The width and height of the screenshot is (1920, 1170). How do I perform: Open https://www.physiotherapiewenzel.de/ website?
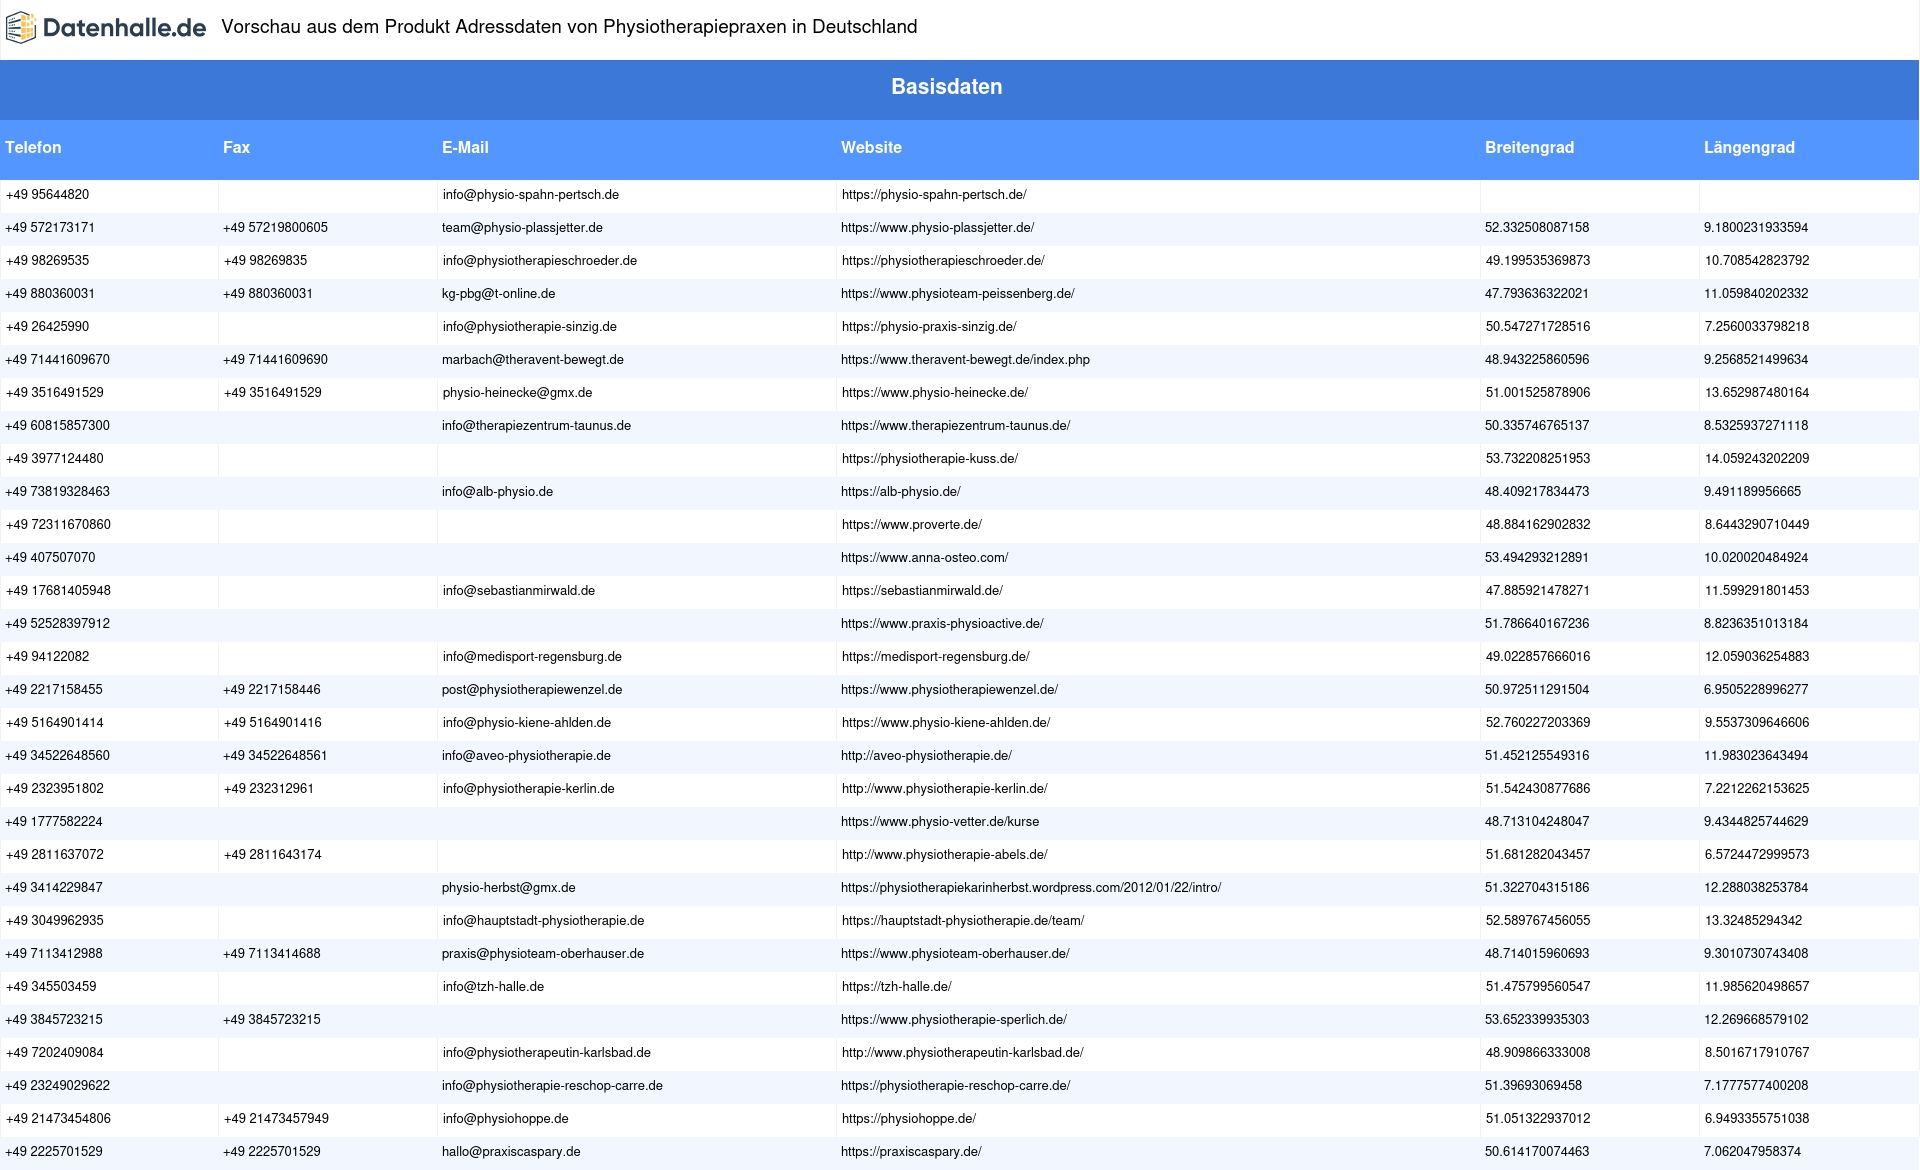949,690
